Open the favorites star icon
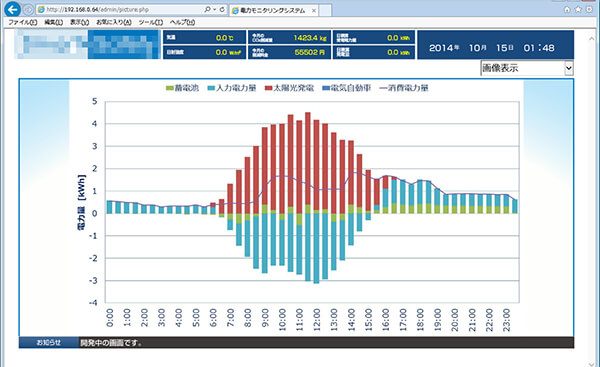The height and width of the screenshot is (367, 600). (x=578, y=9)
